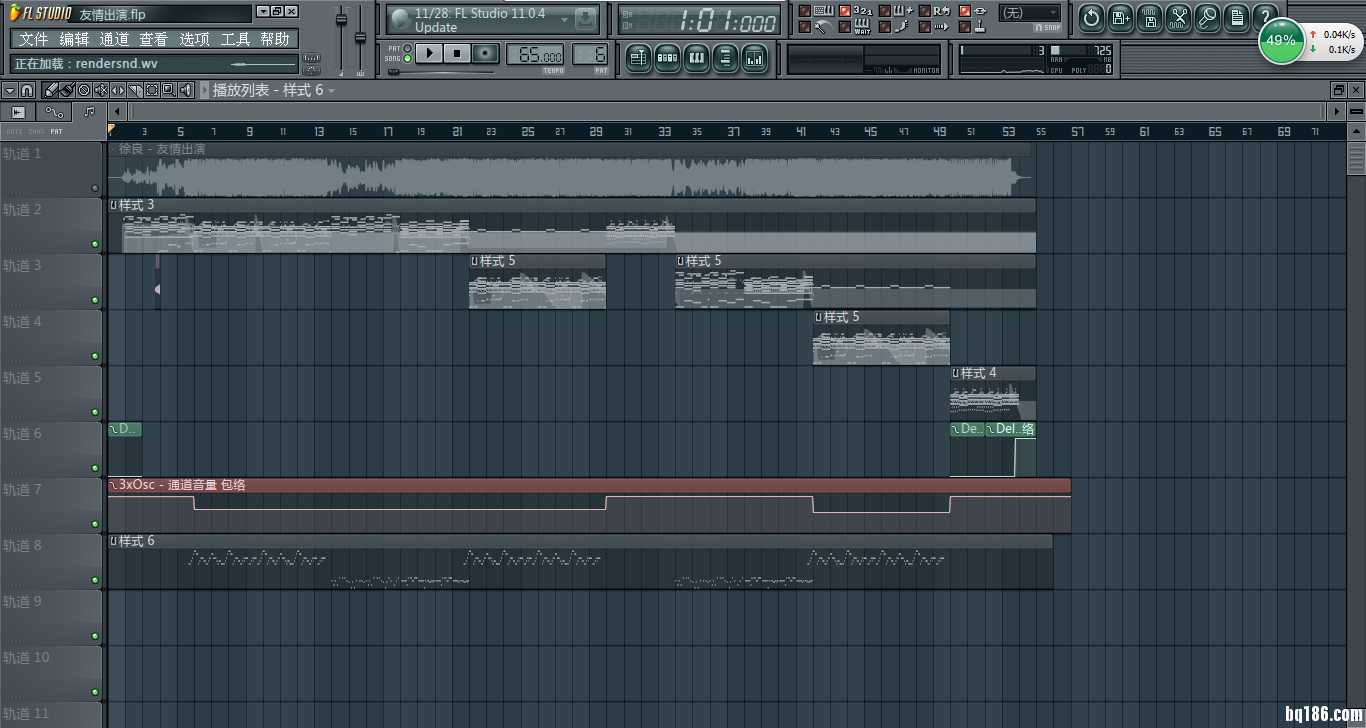The width and height of the screenshot is (1366, 728).
Task: Choose the Select marquee tool in playlist
Action: click(x=151, y=90)
